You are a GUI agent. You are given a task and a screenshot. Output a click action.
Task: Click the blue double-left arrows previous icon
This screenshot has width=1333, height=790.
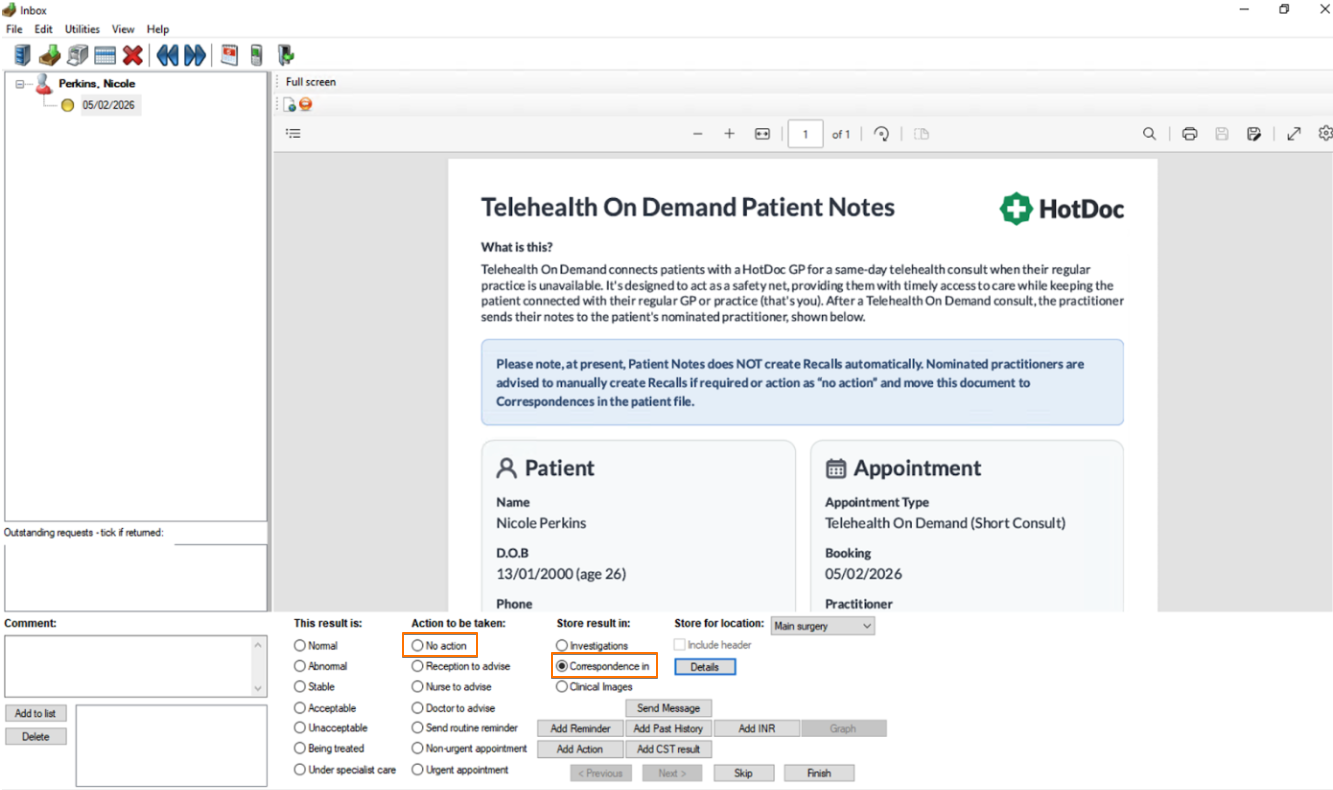167,55
